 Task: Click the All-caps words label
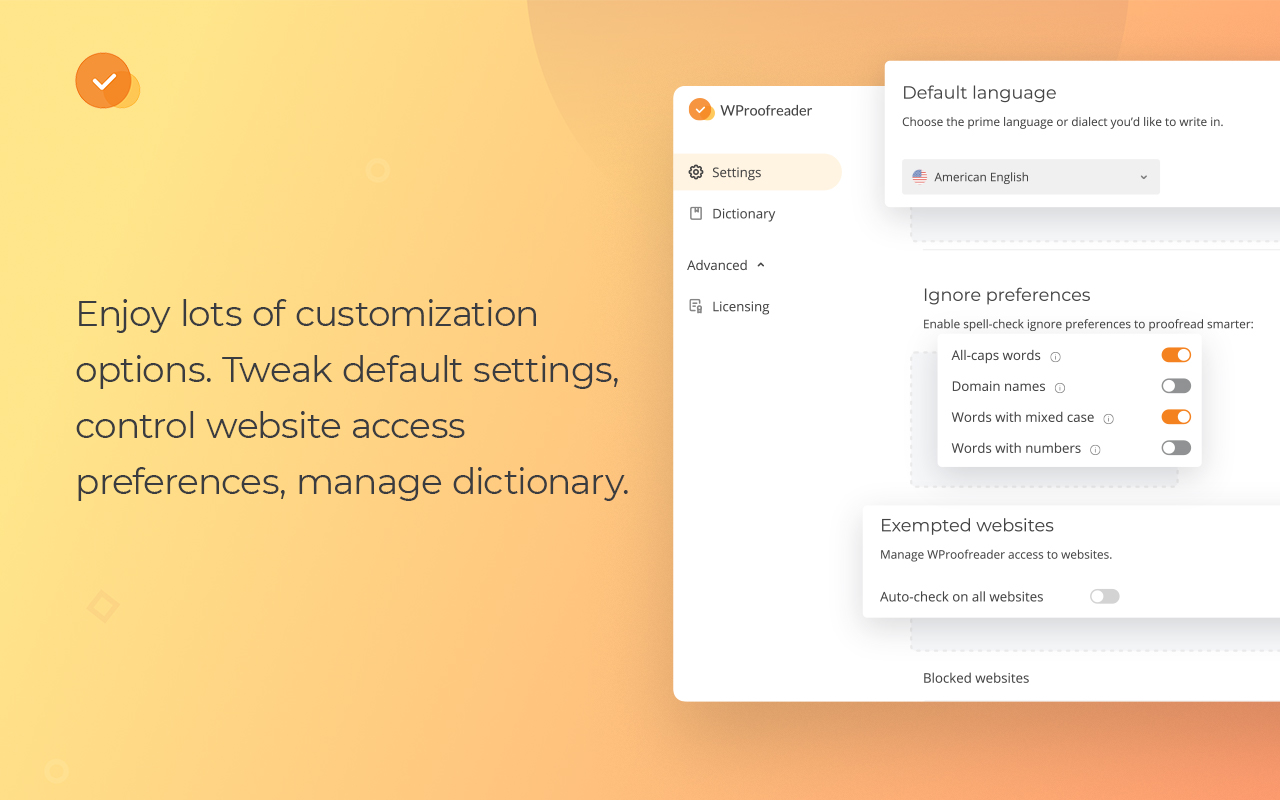coord(996,355)
